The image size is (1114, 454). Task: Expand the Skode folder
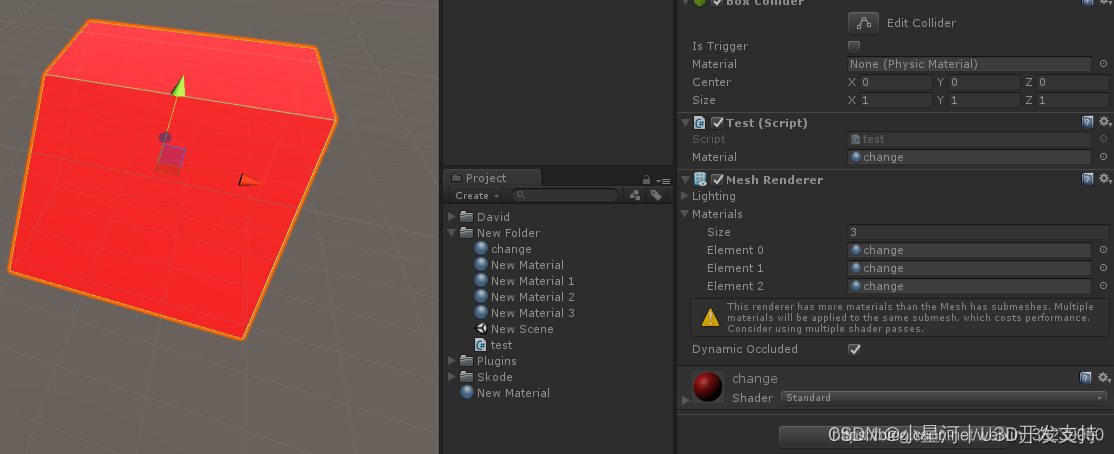pyautogui.click(x=452, y=377)
